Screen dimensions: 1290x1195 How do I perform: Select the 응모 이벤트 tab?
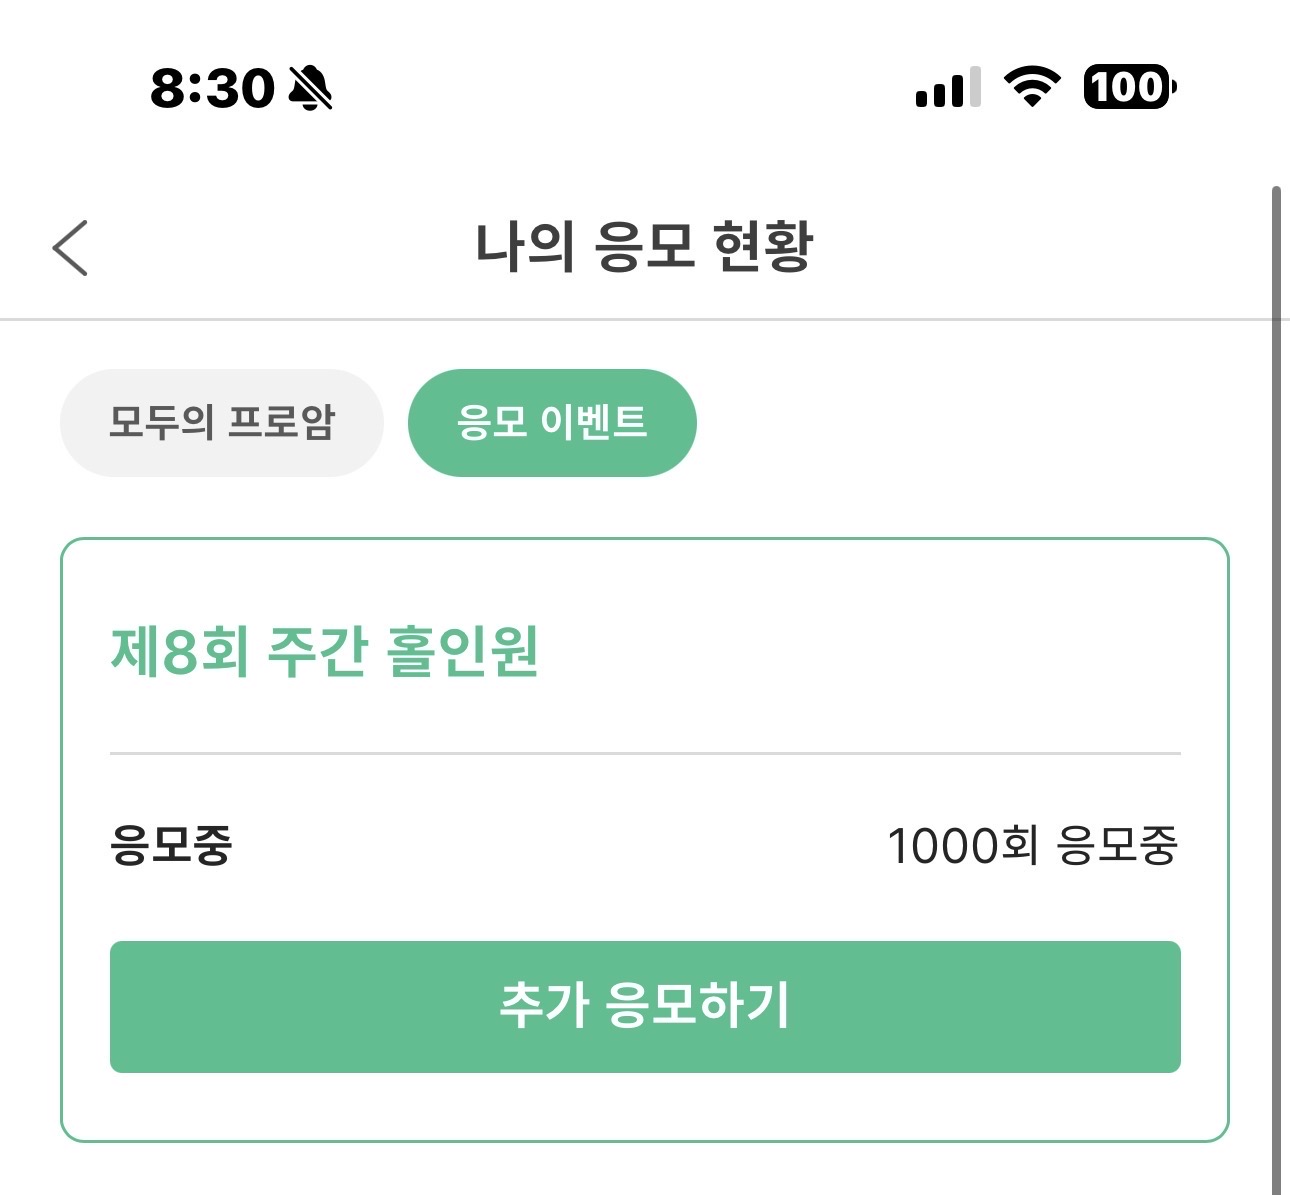pyautogui.click(x=552, y=422)
